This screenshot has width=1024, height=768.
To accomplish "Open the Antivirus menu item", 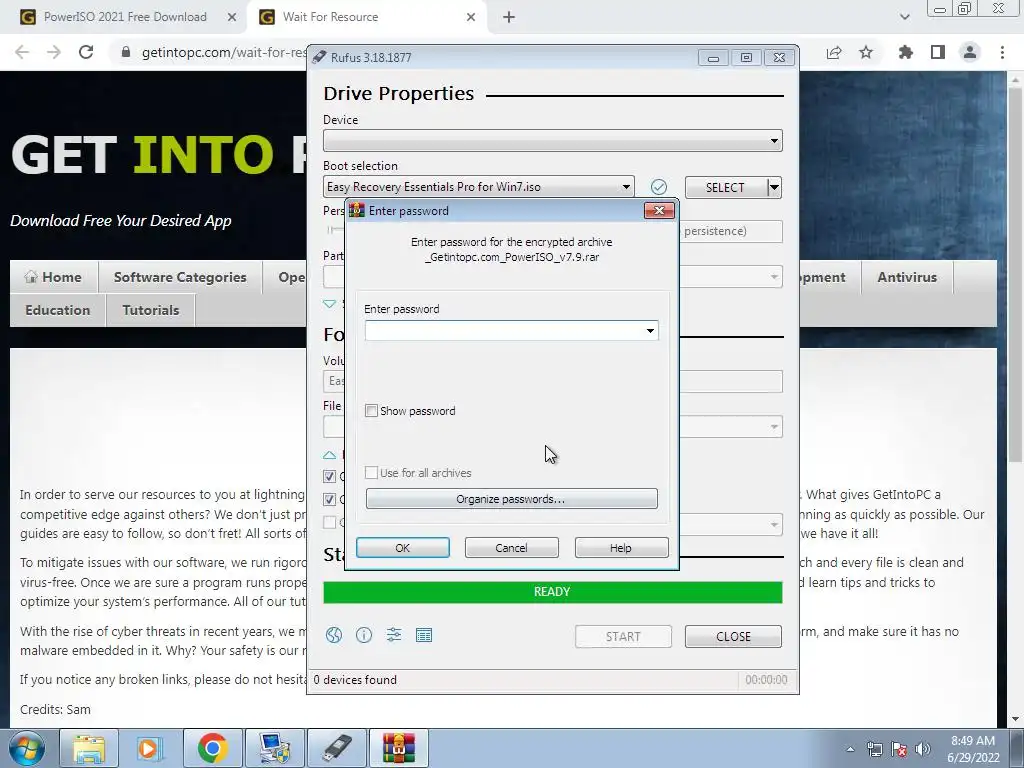I will [x=907, y=277].
